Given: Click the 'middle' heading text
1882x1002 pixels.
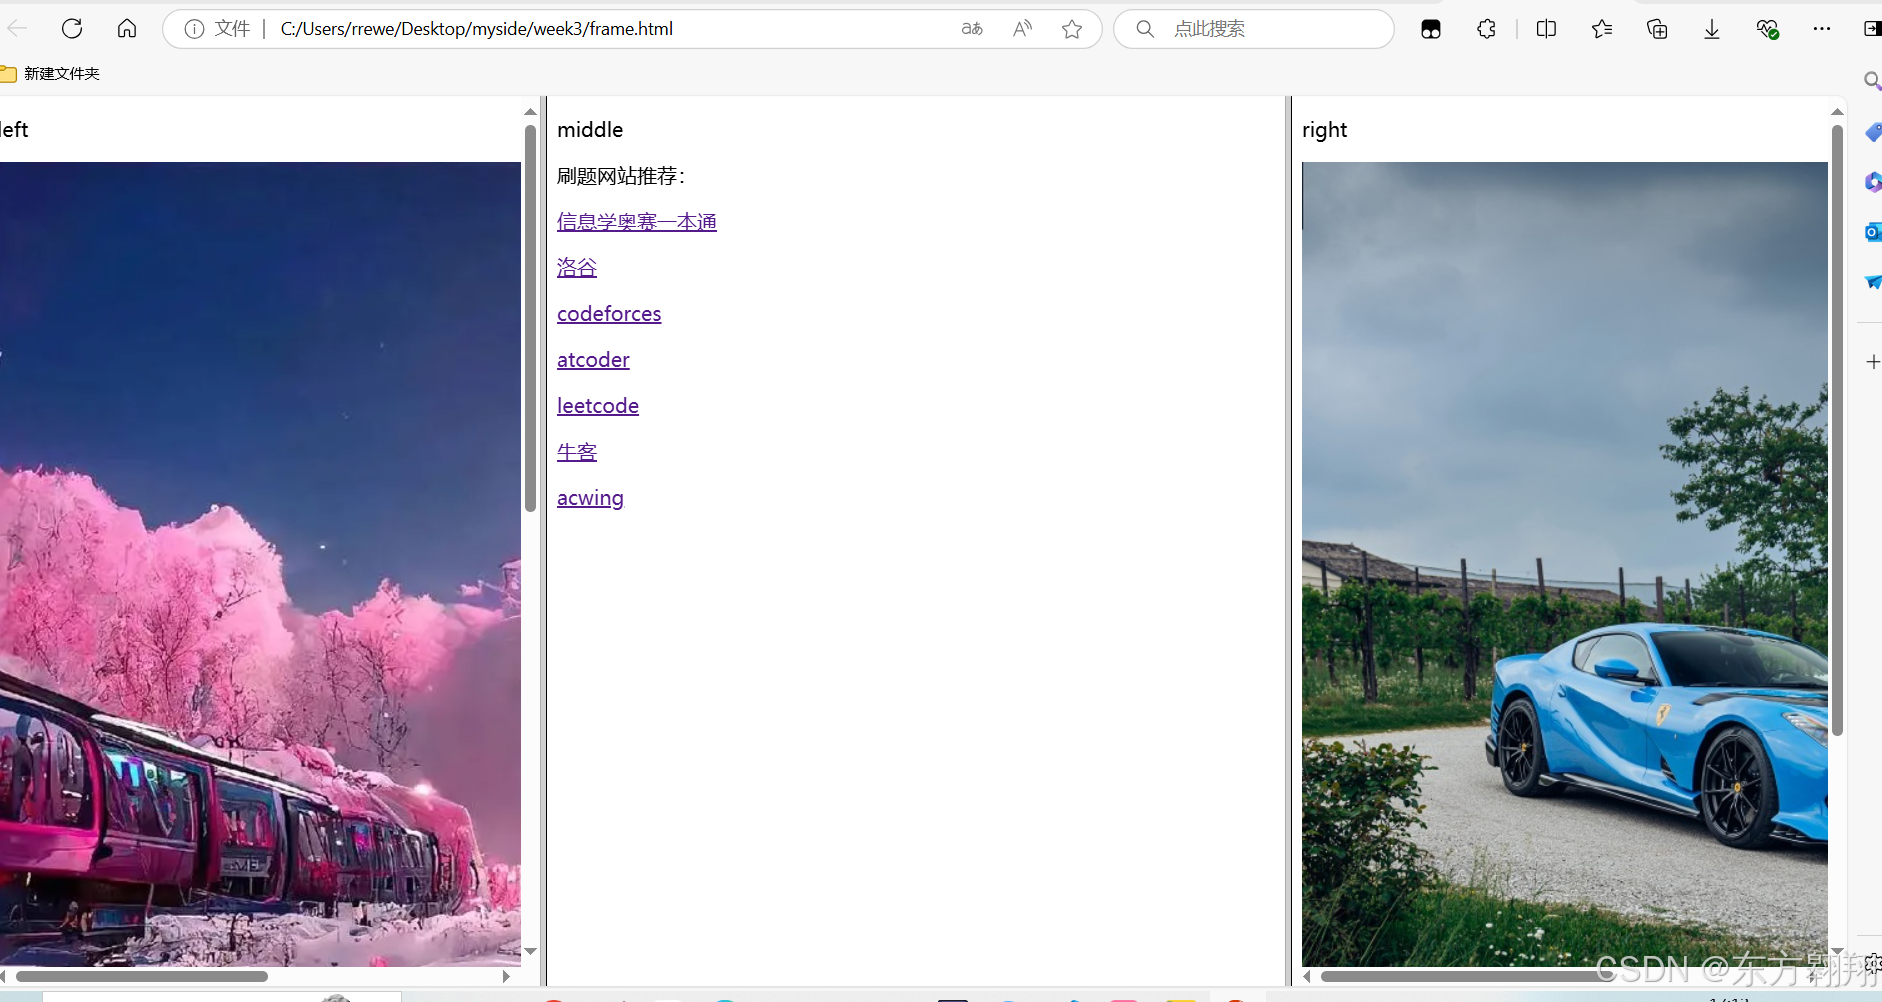Looking at the screenshot, I should [590, 130].
